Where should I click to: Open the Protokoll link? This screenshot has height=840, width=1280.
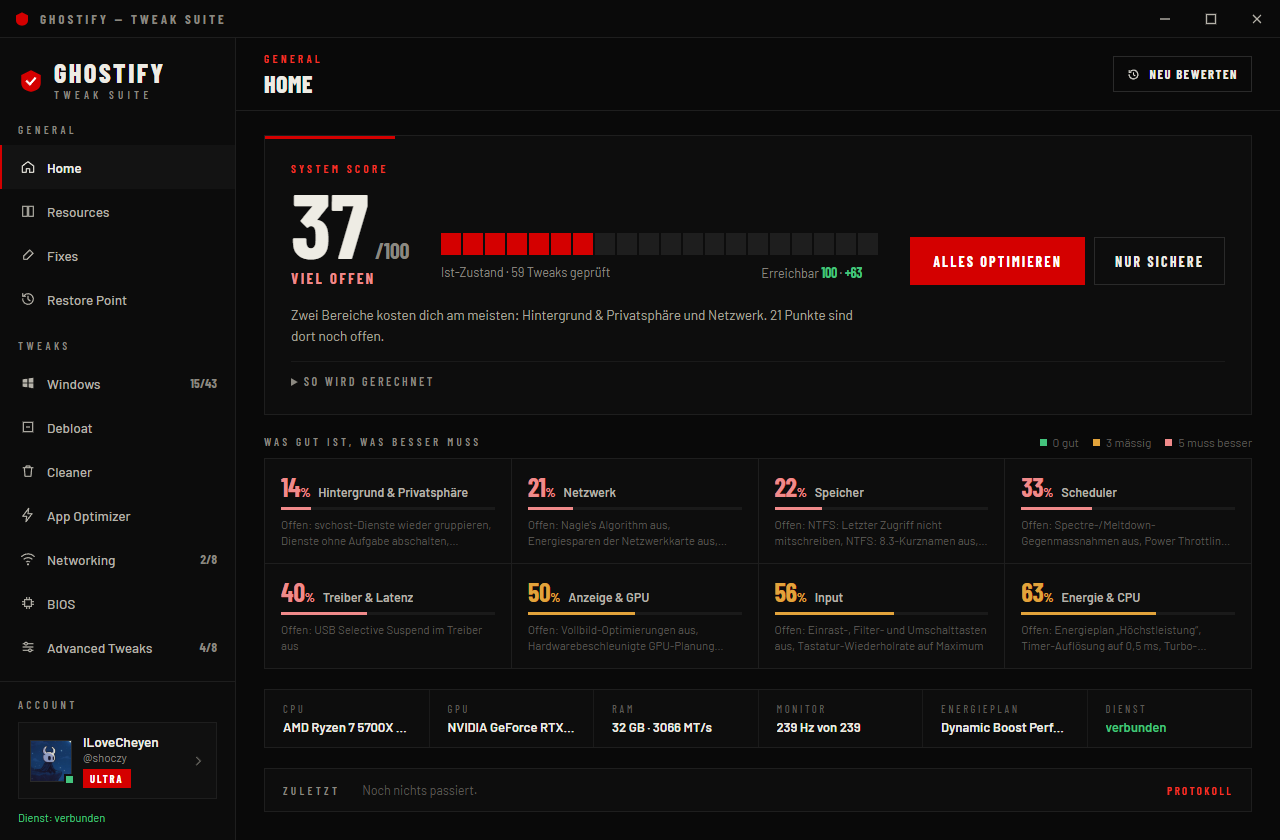(x=1199, y=791)
